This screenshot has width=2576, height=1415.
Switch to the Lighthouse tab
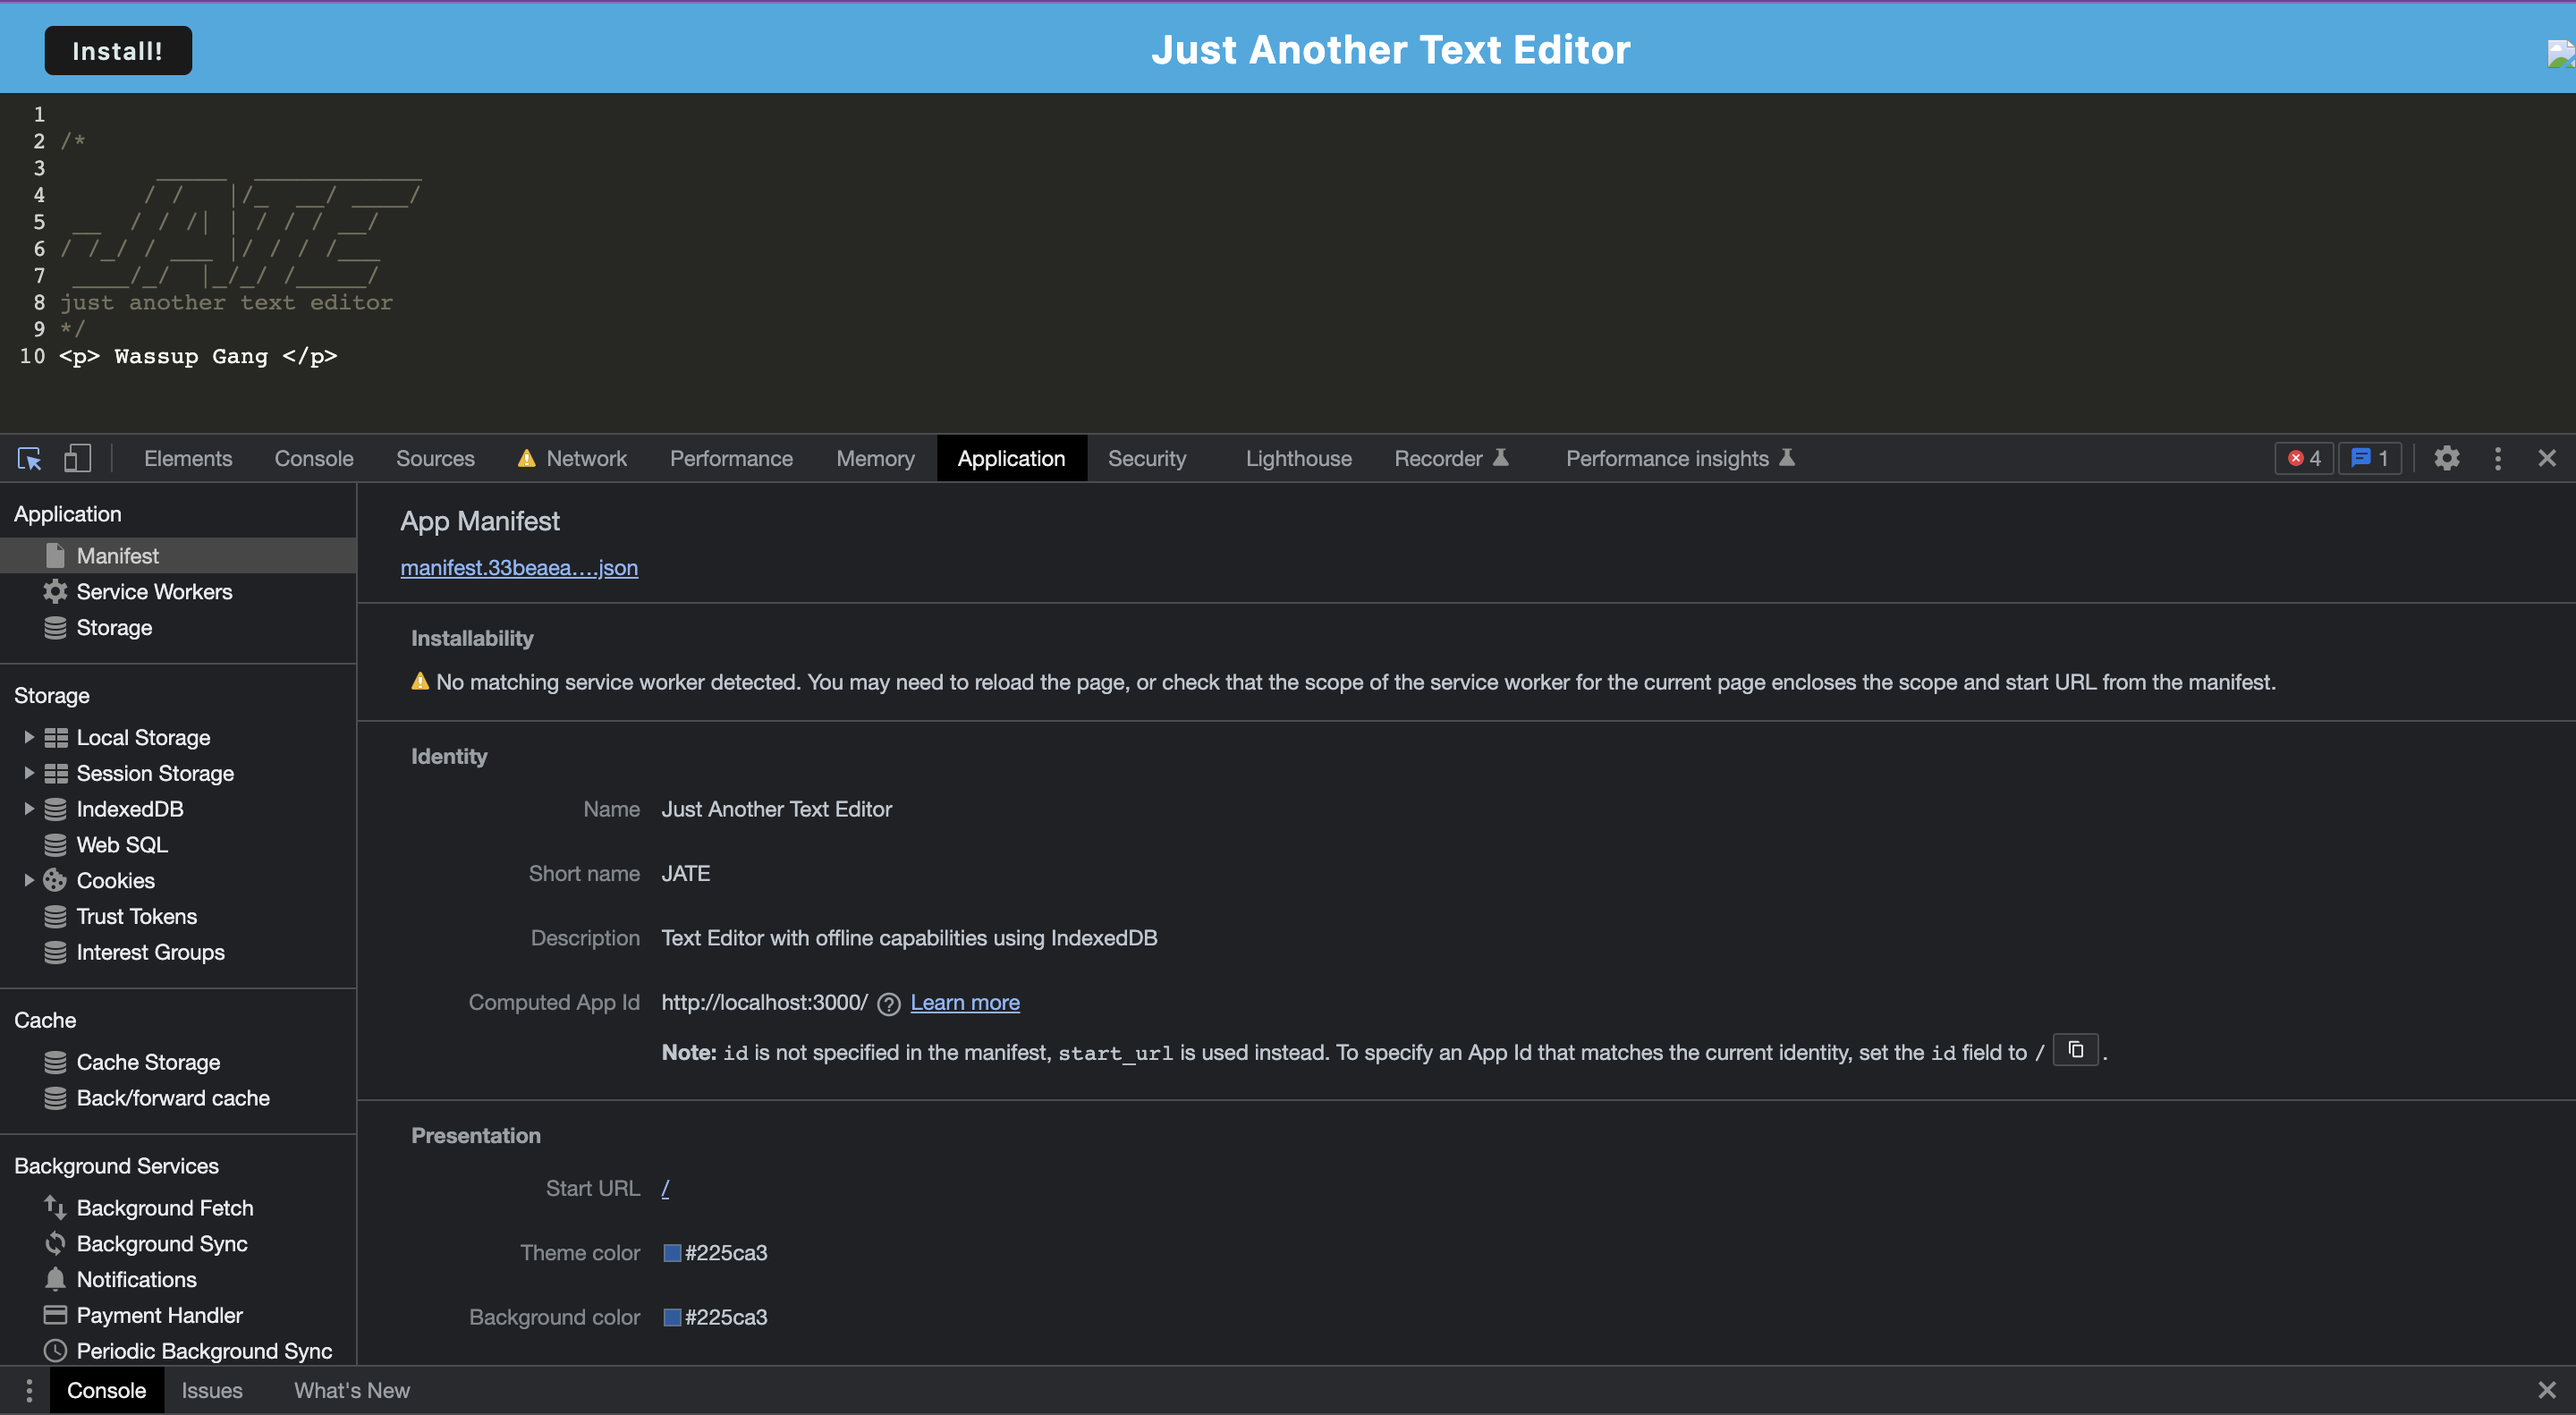[1298, 459]
